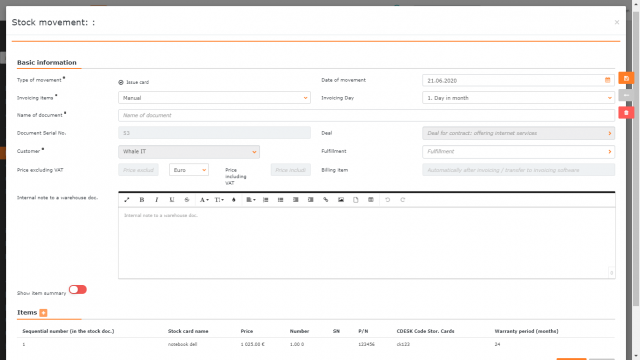Viewport: 640px width, 360px height.
Task: Click the Name of document field
Action: [366, 115]
